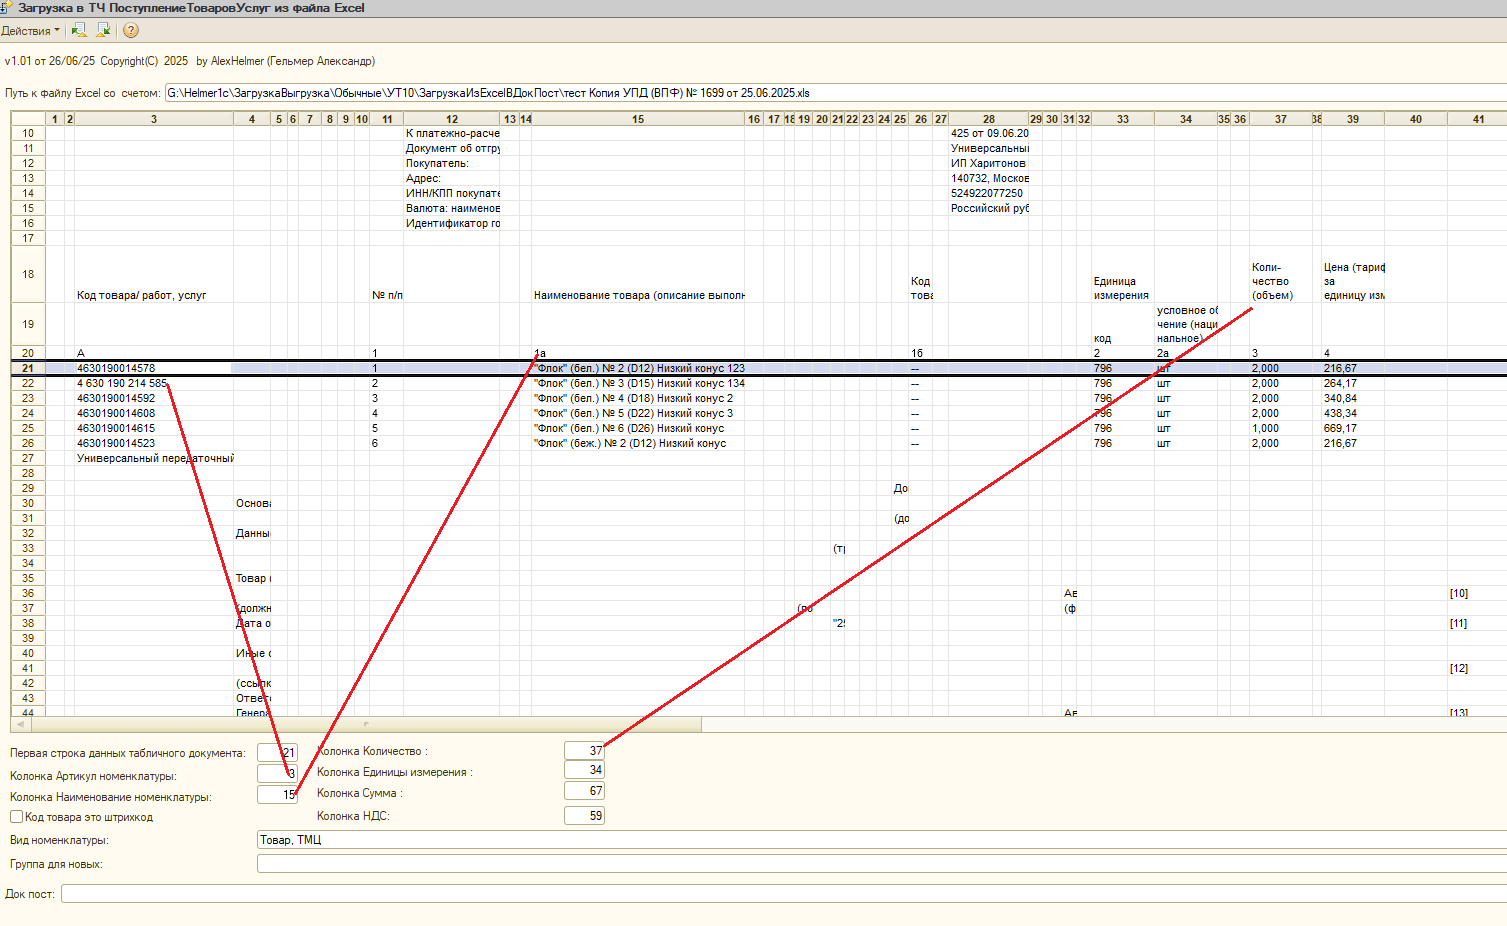Open help via the question mark icon
The height and width of the screenshot is (926, 1507).
(x=131, y=31)
